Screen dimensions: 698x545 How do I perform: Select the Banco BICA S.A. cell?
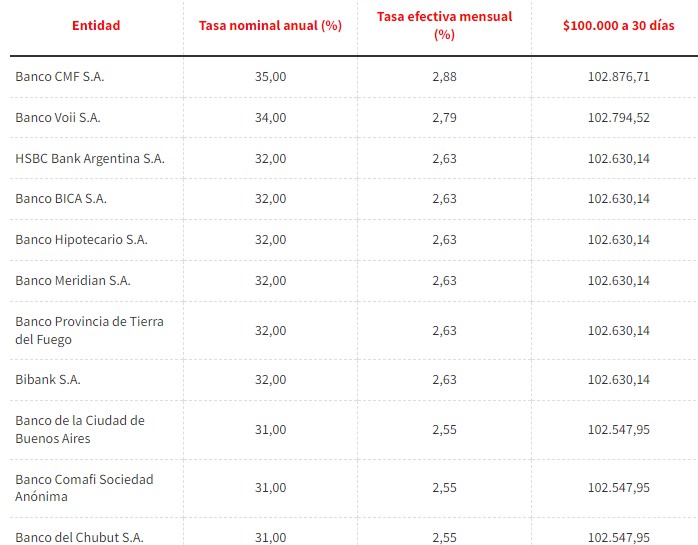coord(61,199)
